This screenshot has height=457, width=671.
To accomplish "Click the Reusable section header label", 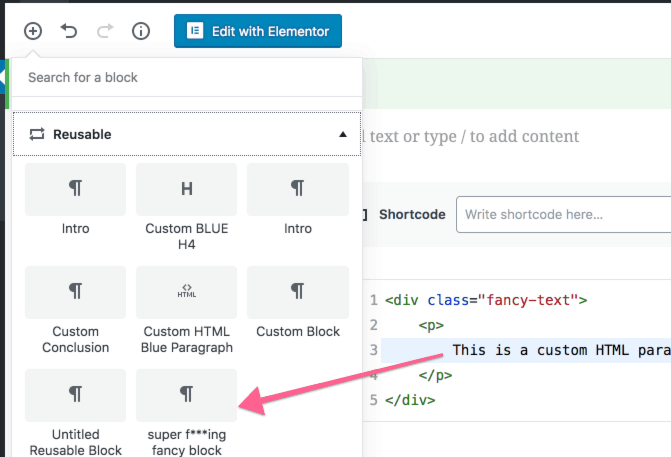I will pos(82,134).
